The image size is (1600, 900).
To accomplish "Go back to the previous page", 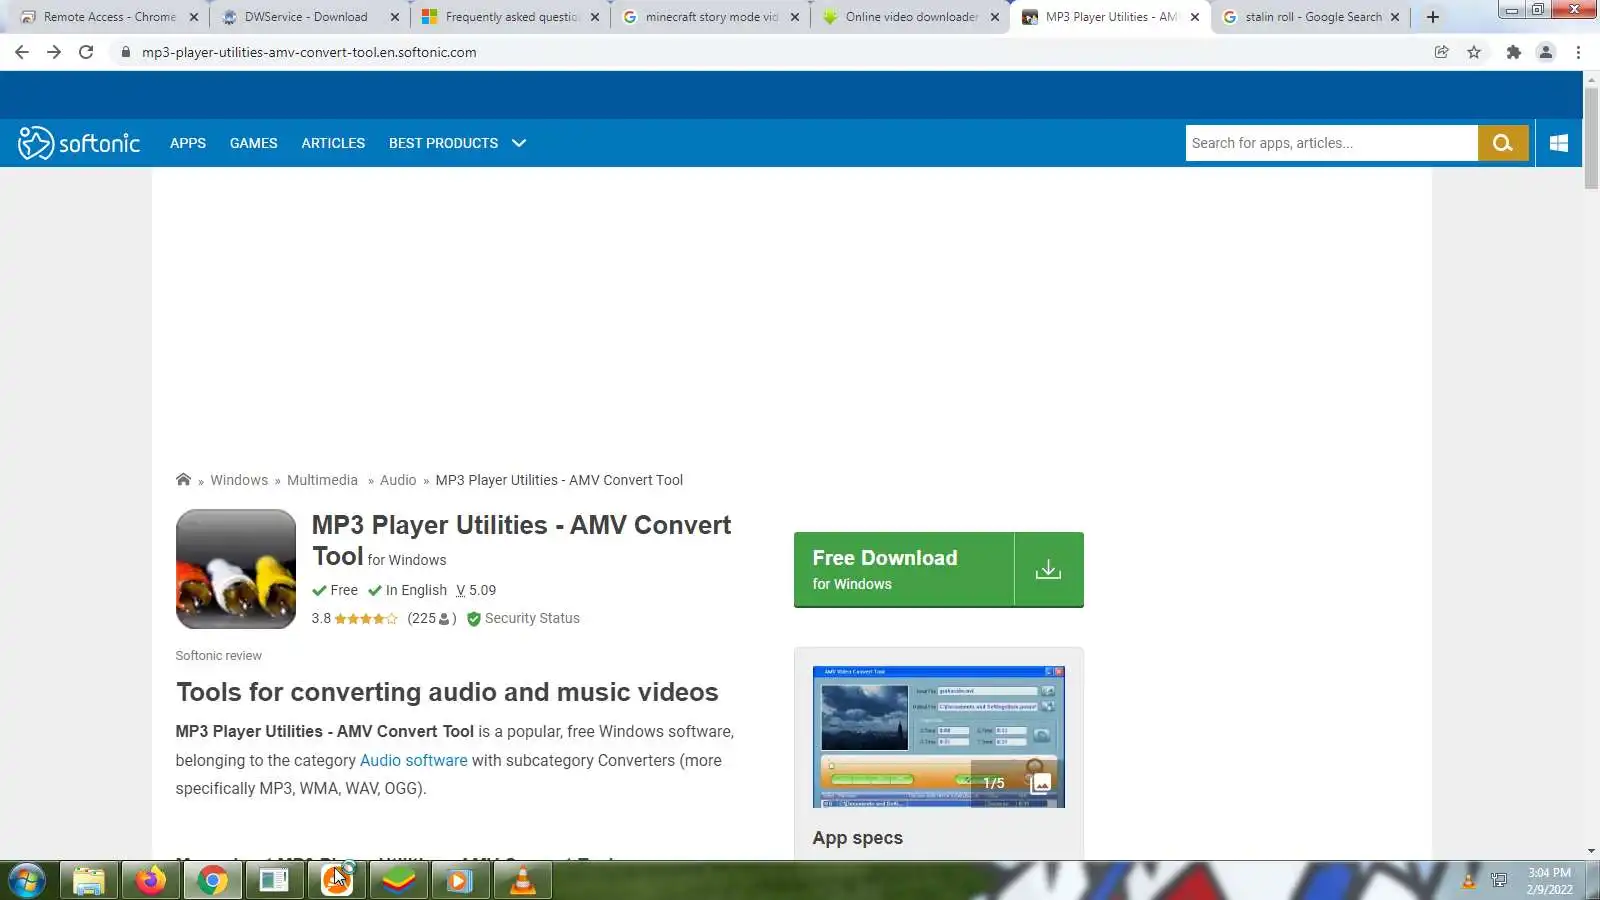I will (22, 52).
